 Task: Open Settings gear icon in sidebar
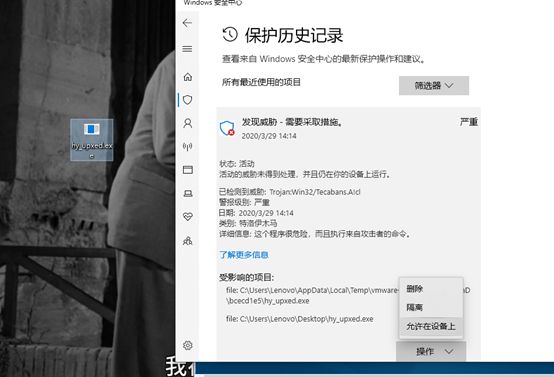(188, 345)
